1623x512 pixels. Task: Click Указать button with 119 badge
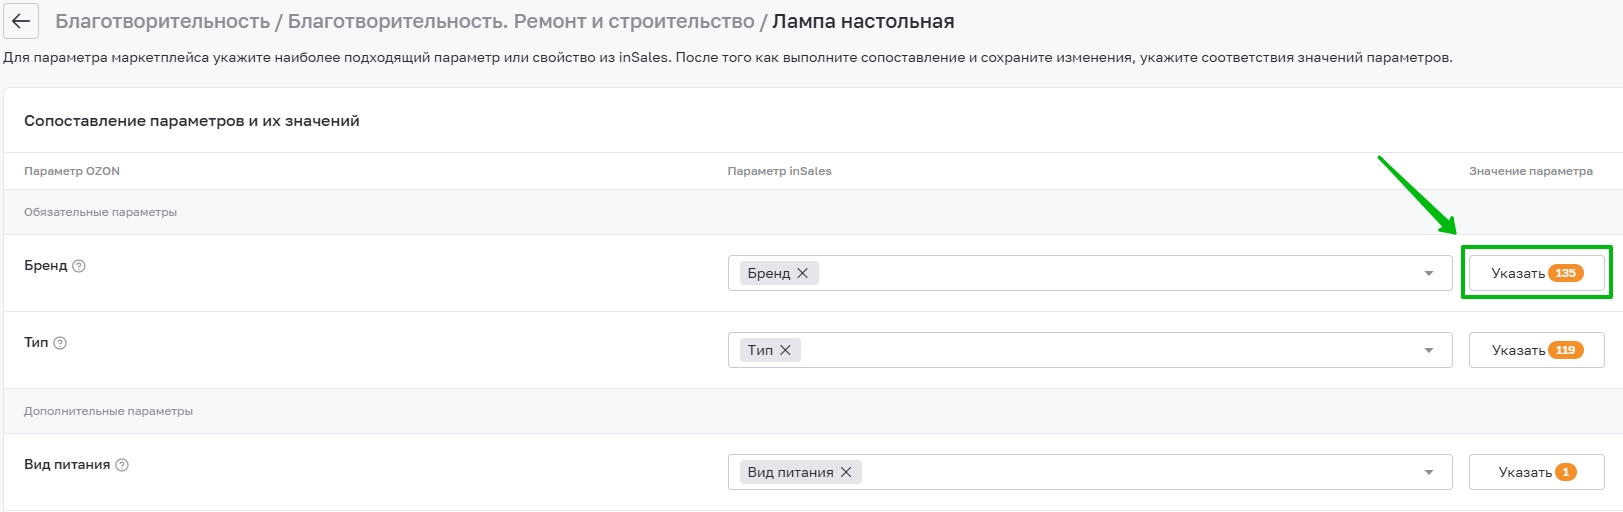pos(1537,350)
